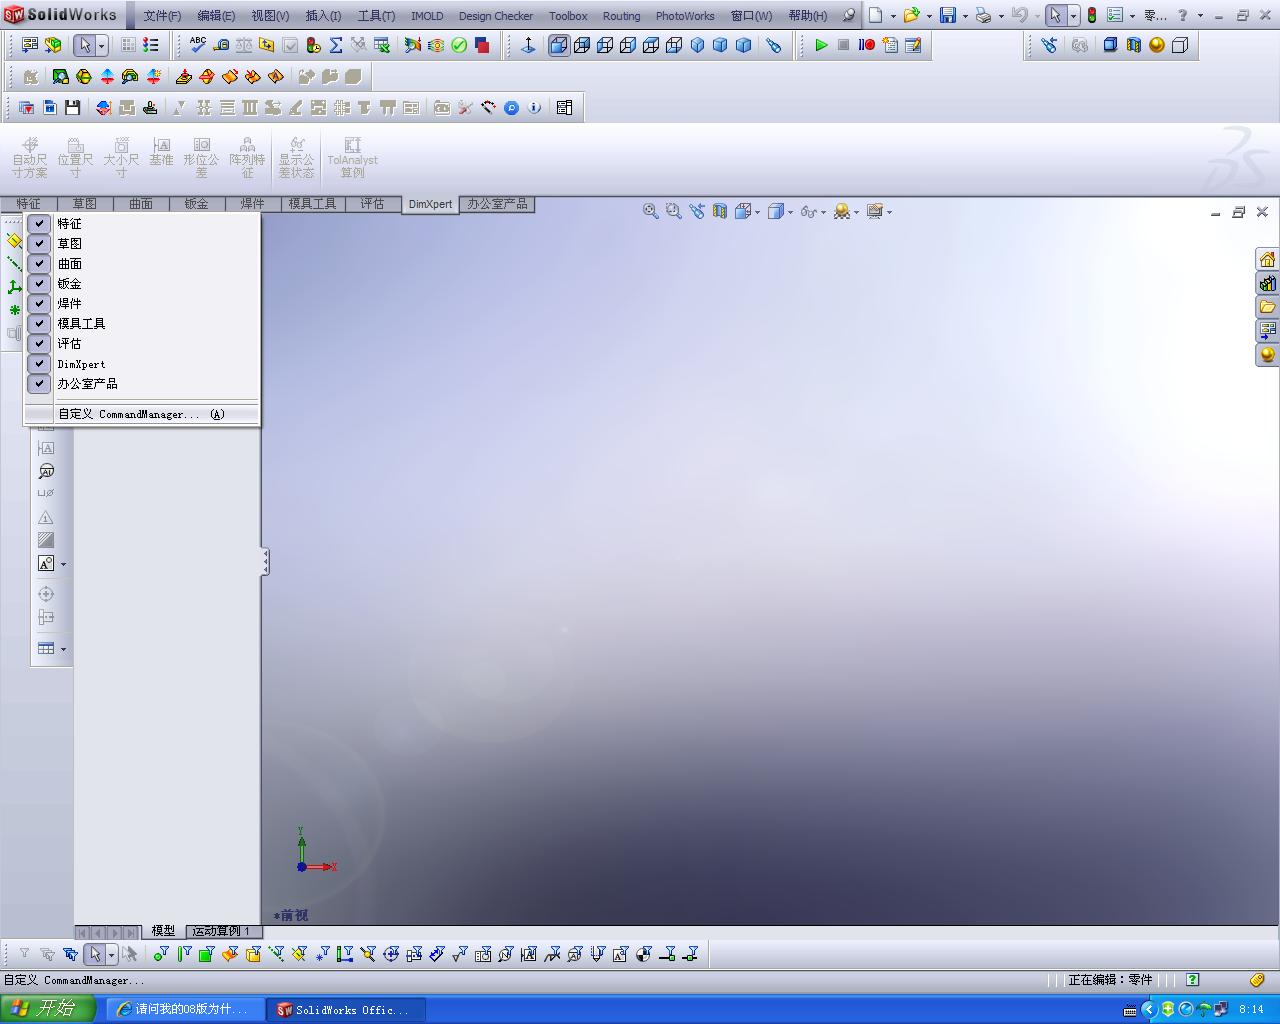Open the display style dropdown in viewport toolbar
The height and width of the screenshot is (1024, 1280).
790,212
